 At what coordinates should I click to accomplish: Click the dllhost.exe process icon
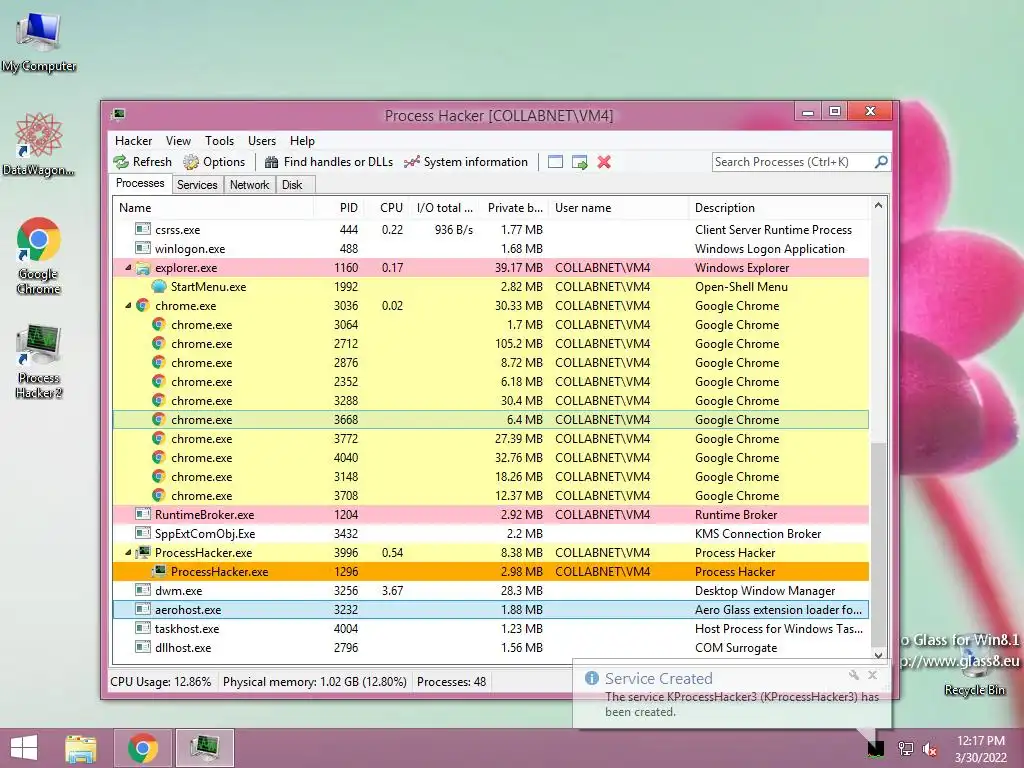coord(142,647)
